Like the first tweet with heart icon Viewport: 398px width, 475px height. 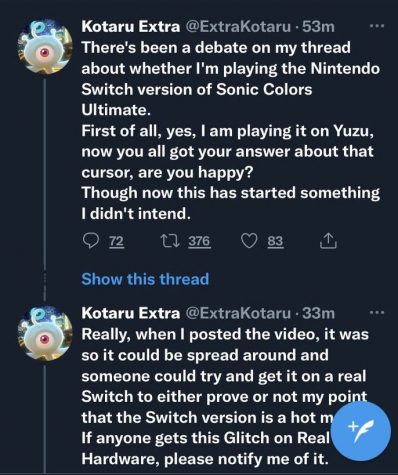(249, 241)
